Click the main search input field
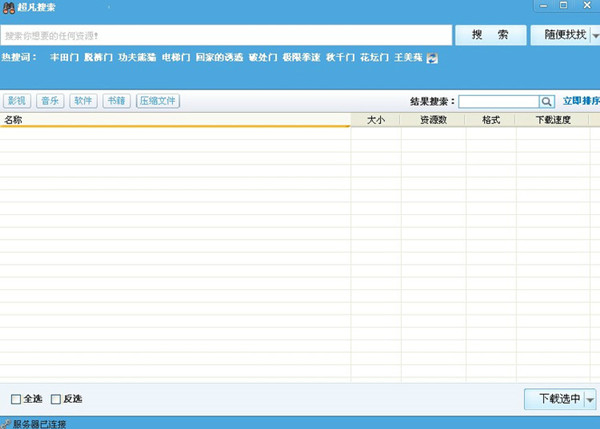Screen dimensions: 600x429 [x=225, y=36]
